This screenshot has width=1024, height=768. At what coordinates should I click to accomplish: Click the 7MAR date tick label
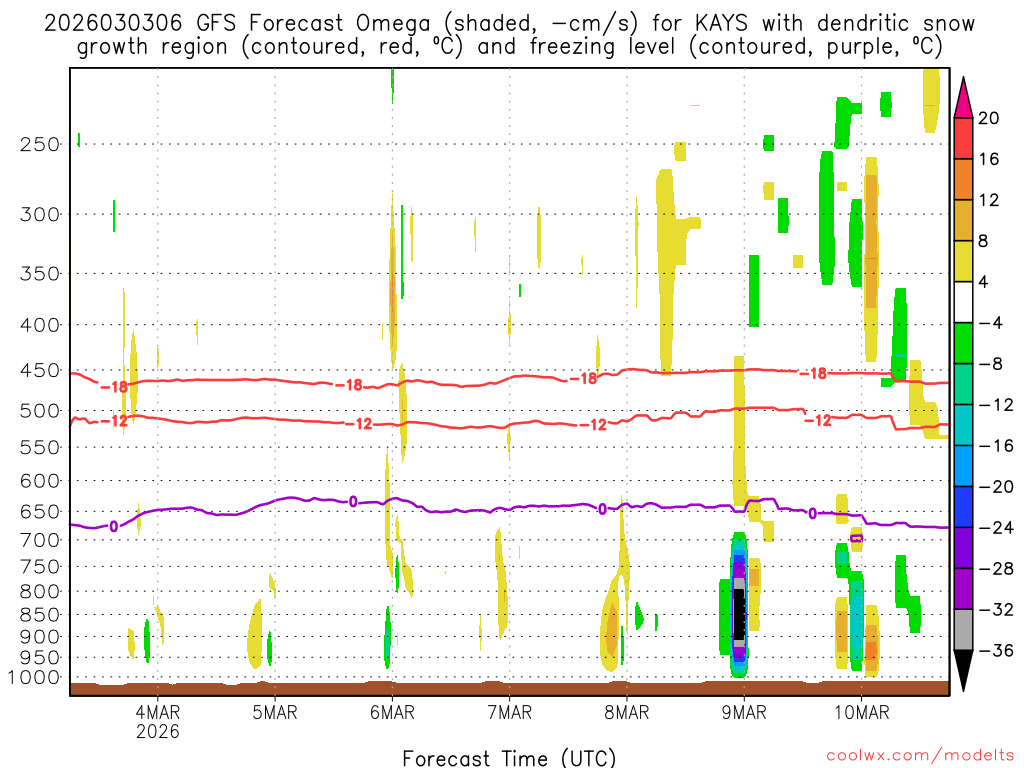point(509,712)
